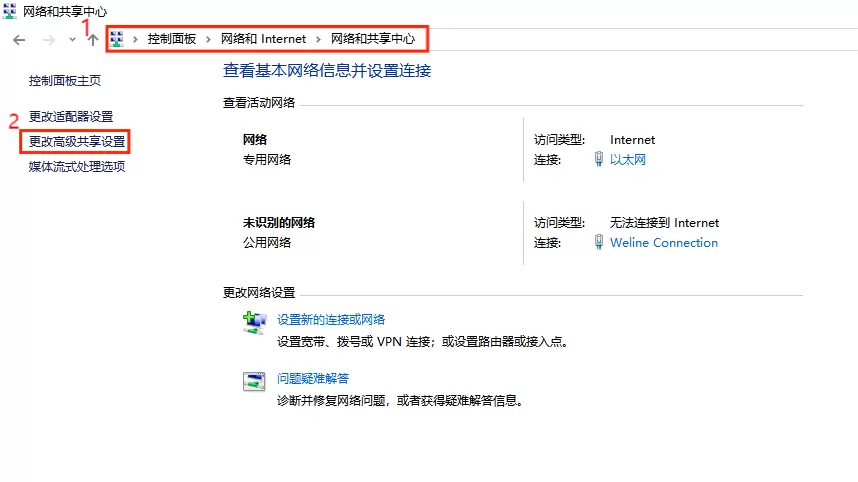
Task: Click the Forward navigation arrow
Action: (x=47, y=39)
